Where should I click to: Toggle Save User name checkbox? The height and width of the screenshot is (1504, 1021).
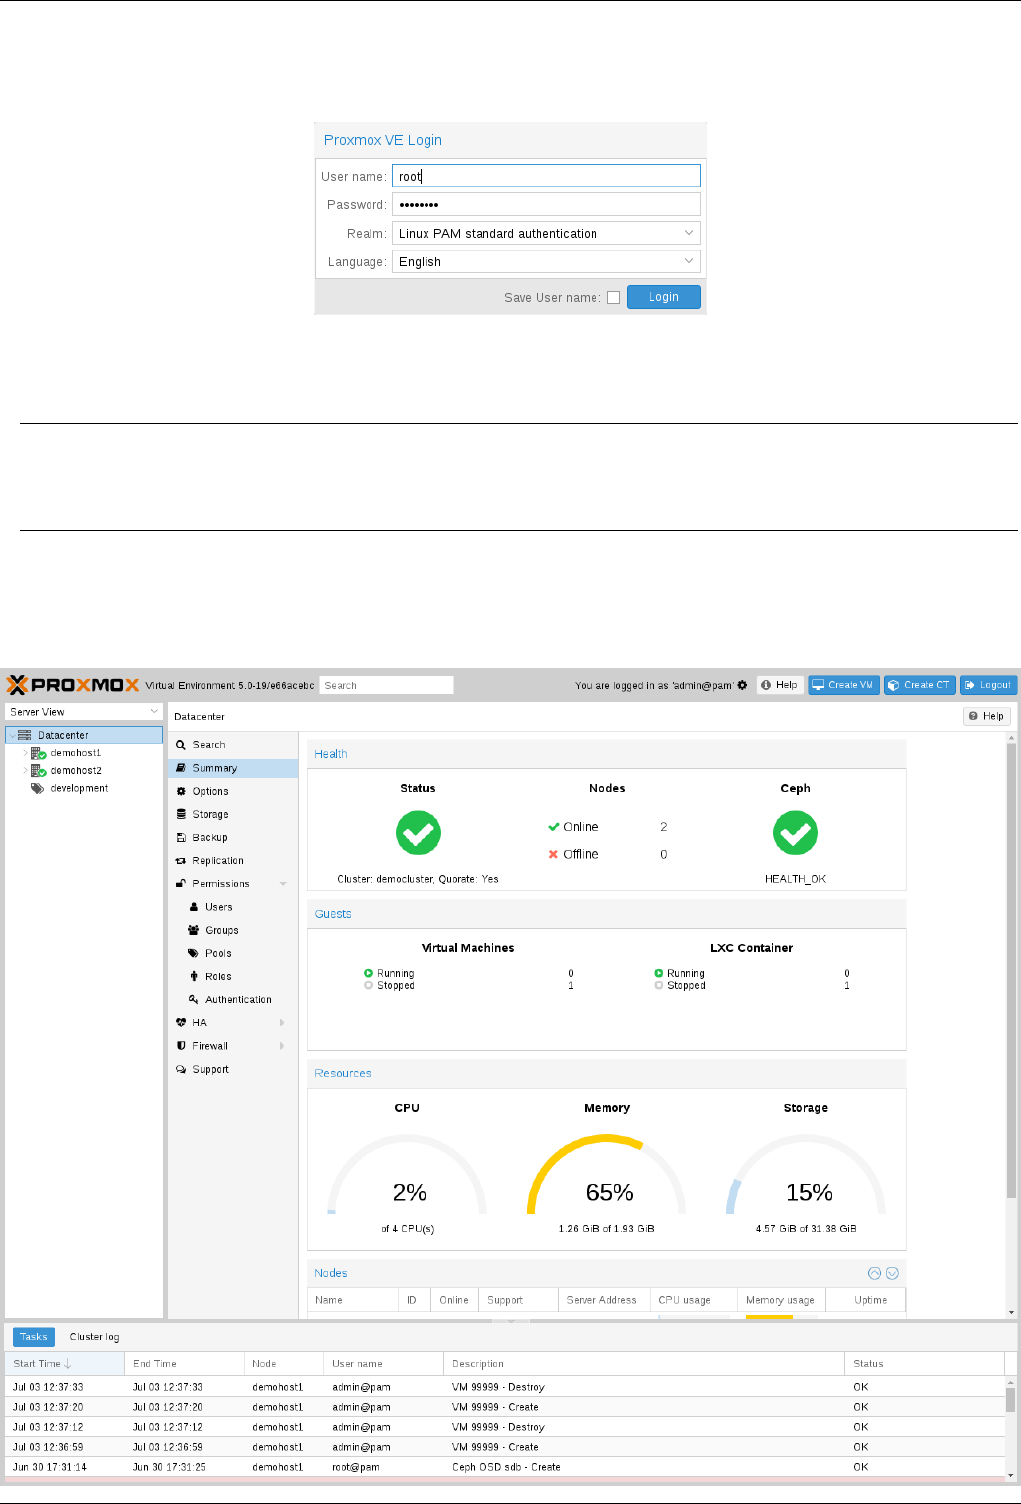pyautogui.click(x=614, y=297)
